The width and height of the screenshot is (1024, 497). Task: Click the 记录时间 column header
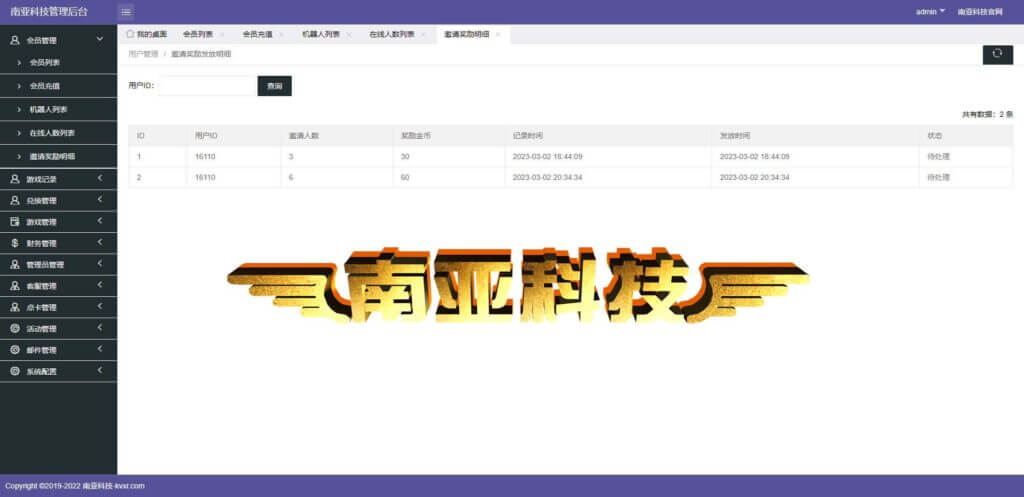528,136
